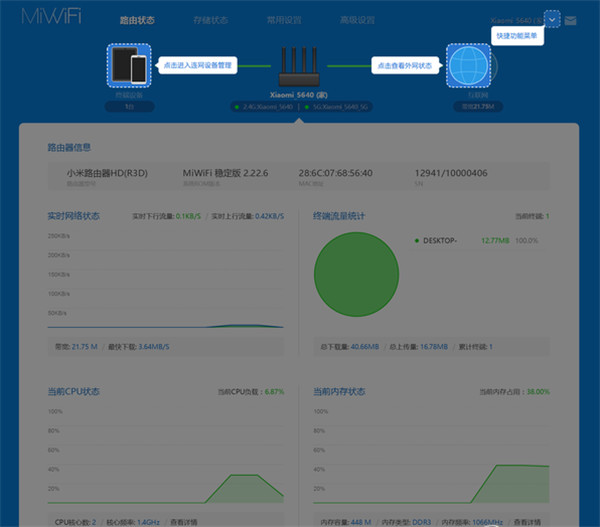Open the Xiaomi 5640 account dropdown
The width and height of the screenshot is (600, 527).
[516, 19]
